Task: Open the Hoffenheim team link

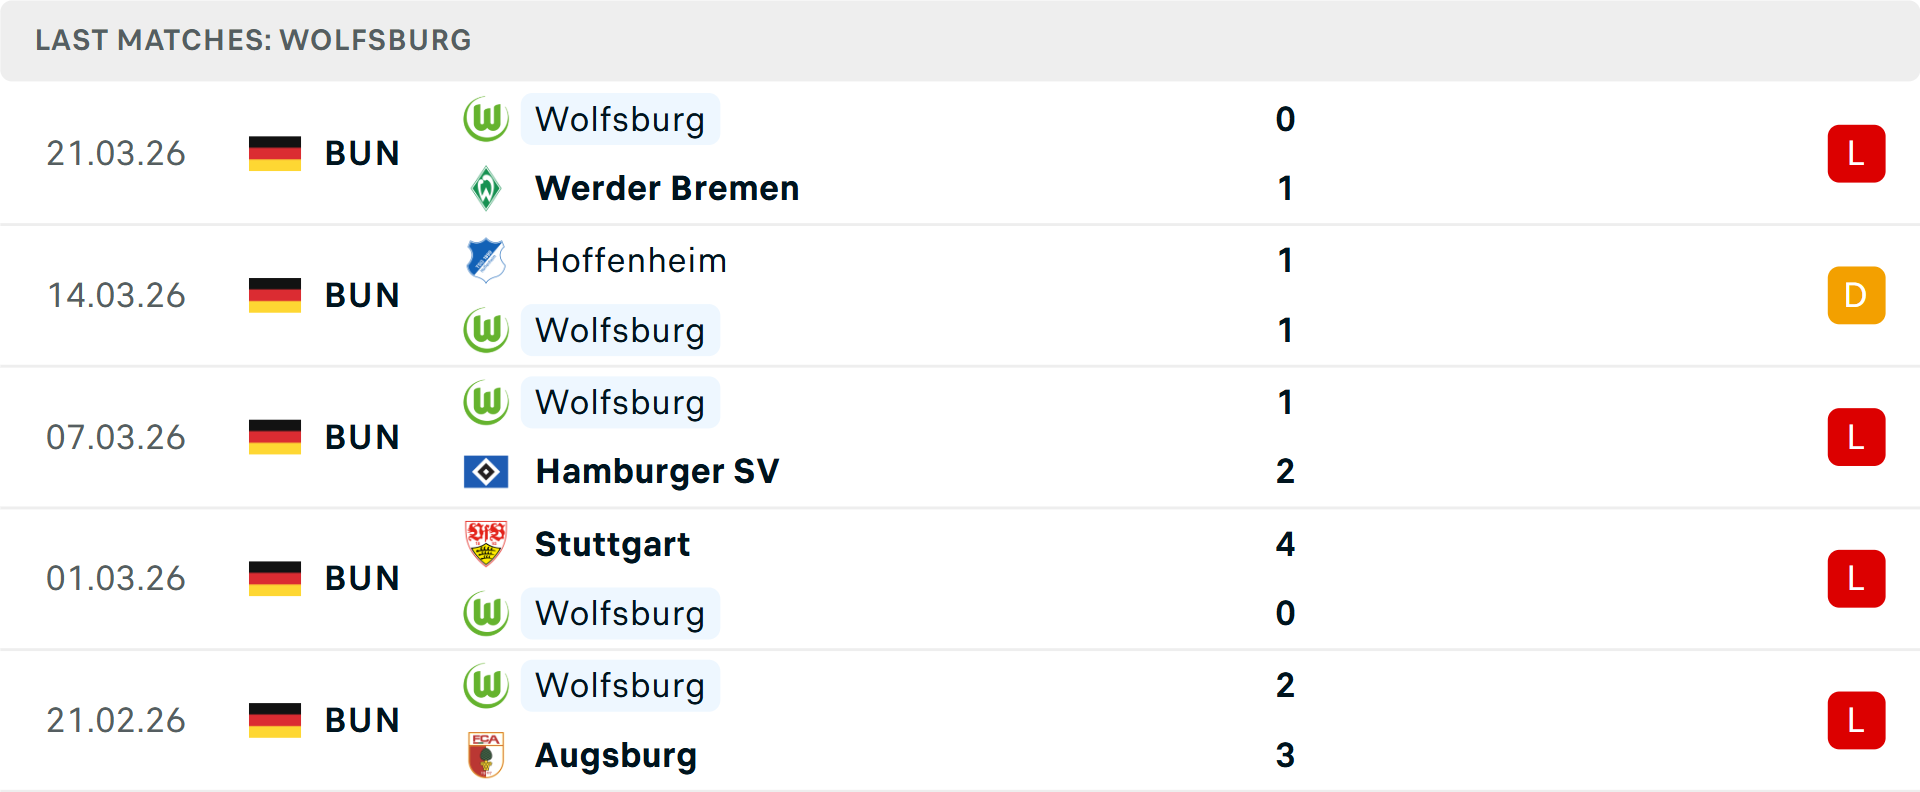Action: pos(631,260)
